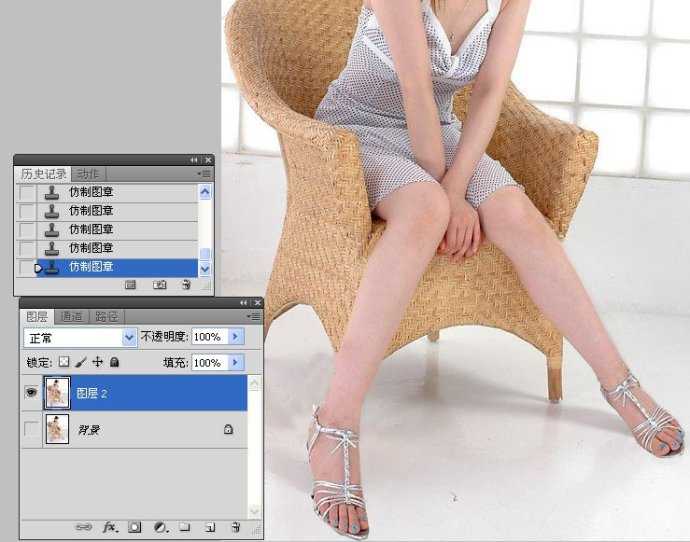Lock transparent pixels of 图层 2
This screenshot has width=690, height=542.
pyautogui.click(x=64, y=362)
